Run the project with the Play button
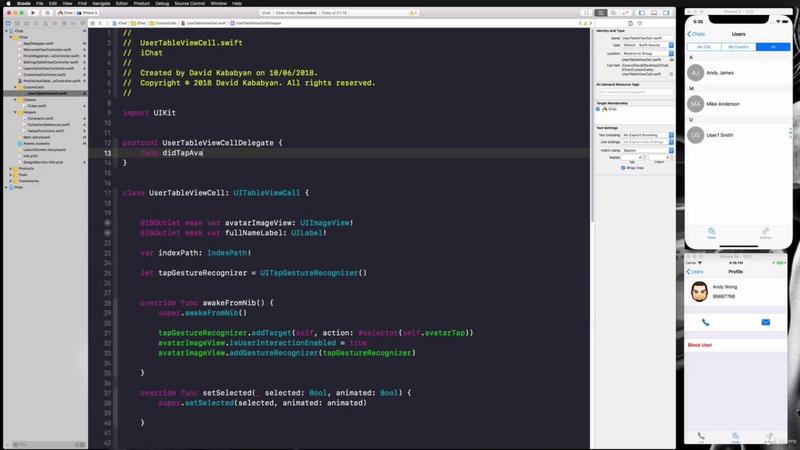Image resolution: width=800 pixels, height=450 pixels. coord(33,12)
